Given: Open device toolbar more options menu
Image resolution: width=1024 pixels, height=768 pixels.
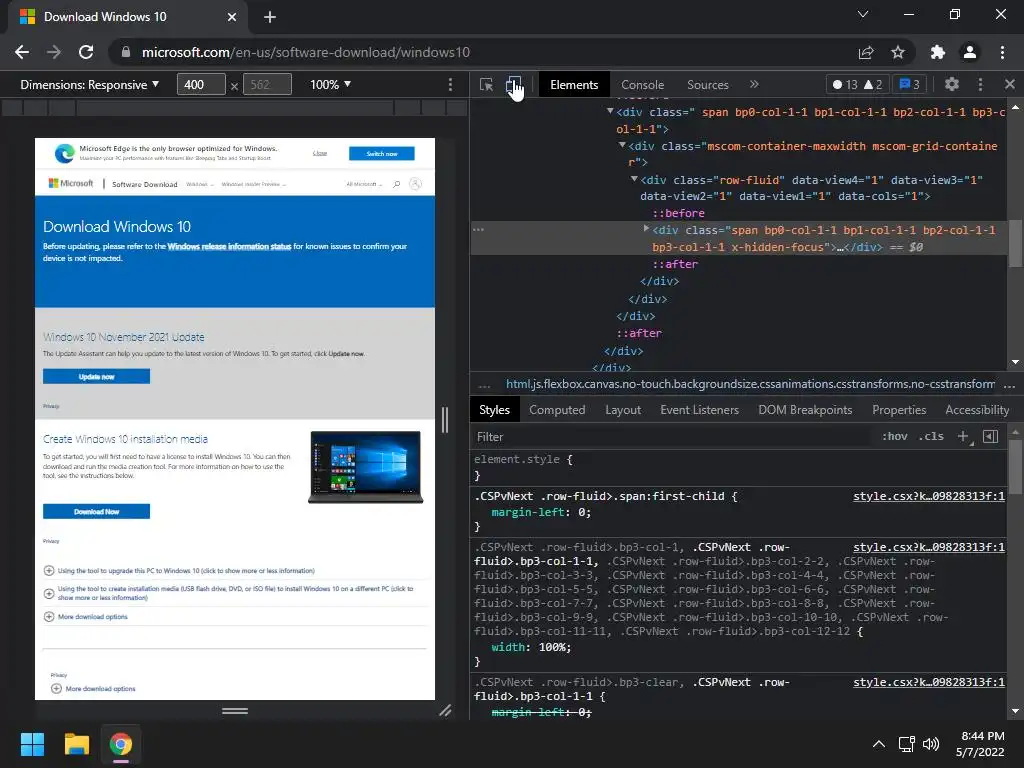Looking at the screenshot, I should [x=450, y=85].
